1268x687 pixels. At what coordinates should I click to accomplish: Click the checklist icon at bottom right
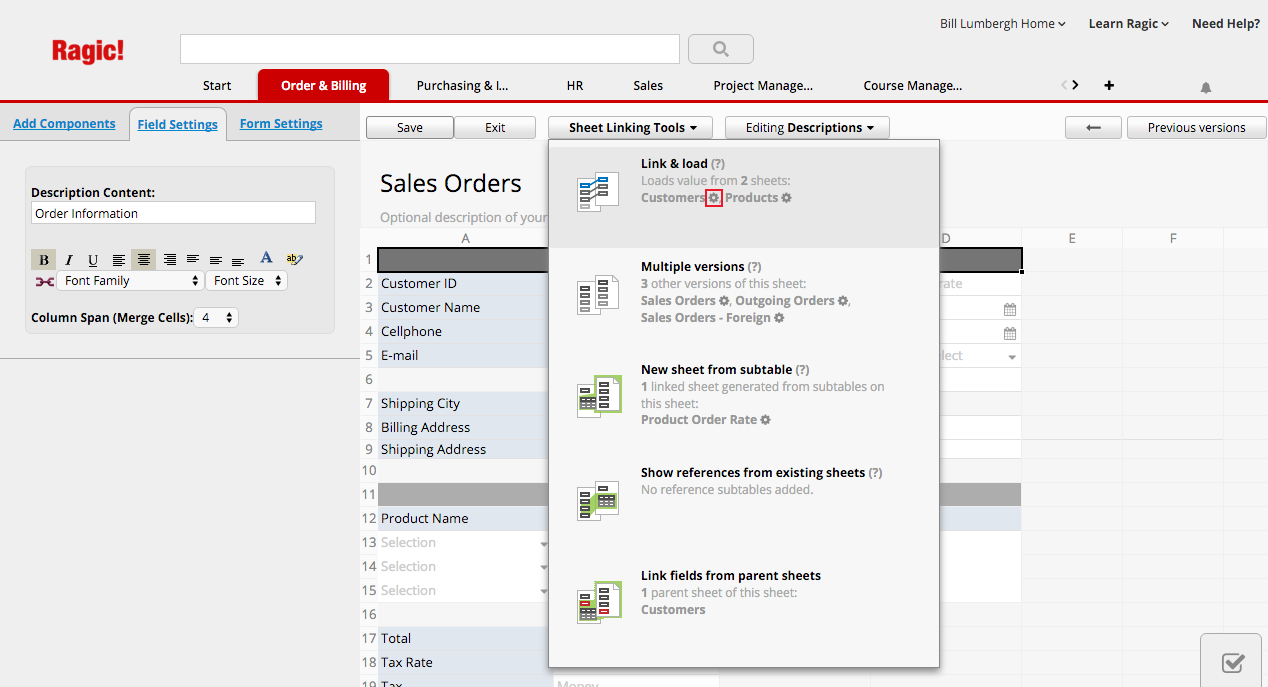[x=1233, y=662]
